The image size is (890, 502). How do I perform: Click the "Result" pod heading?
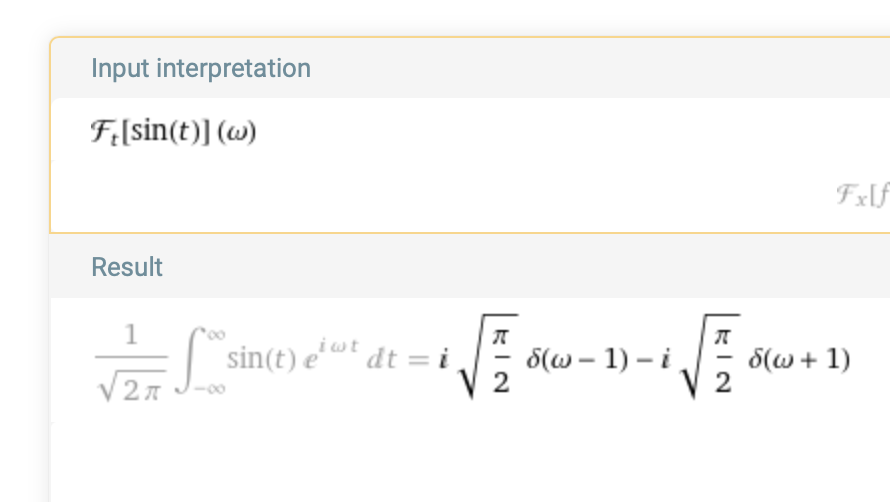point(127,267)
